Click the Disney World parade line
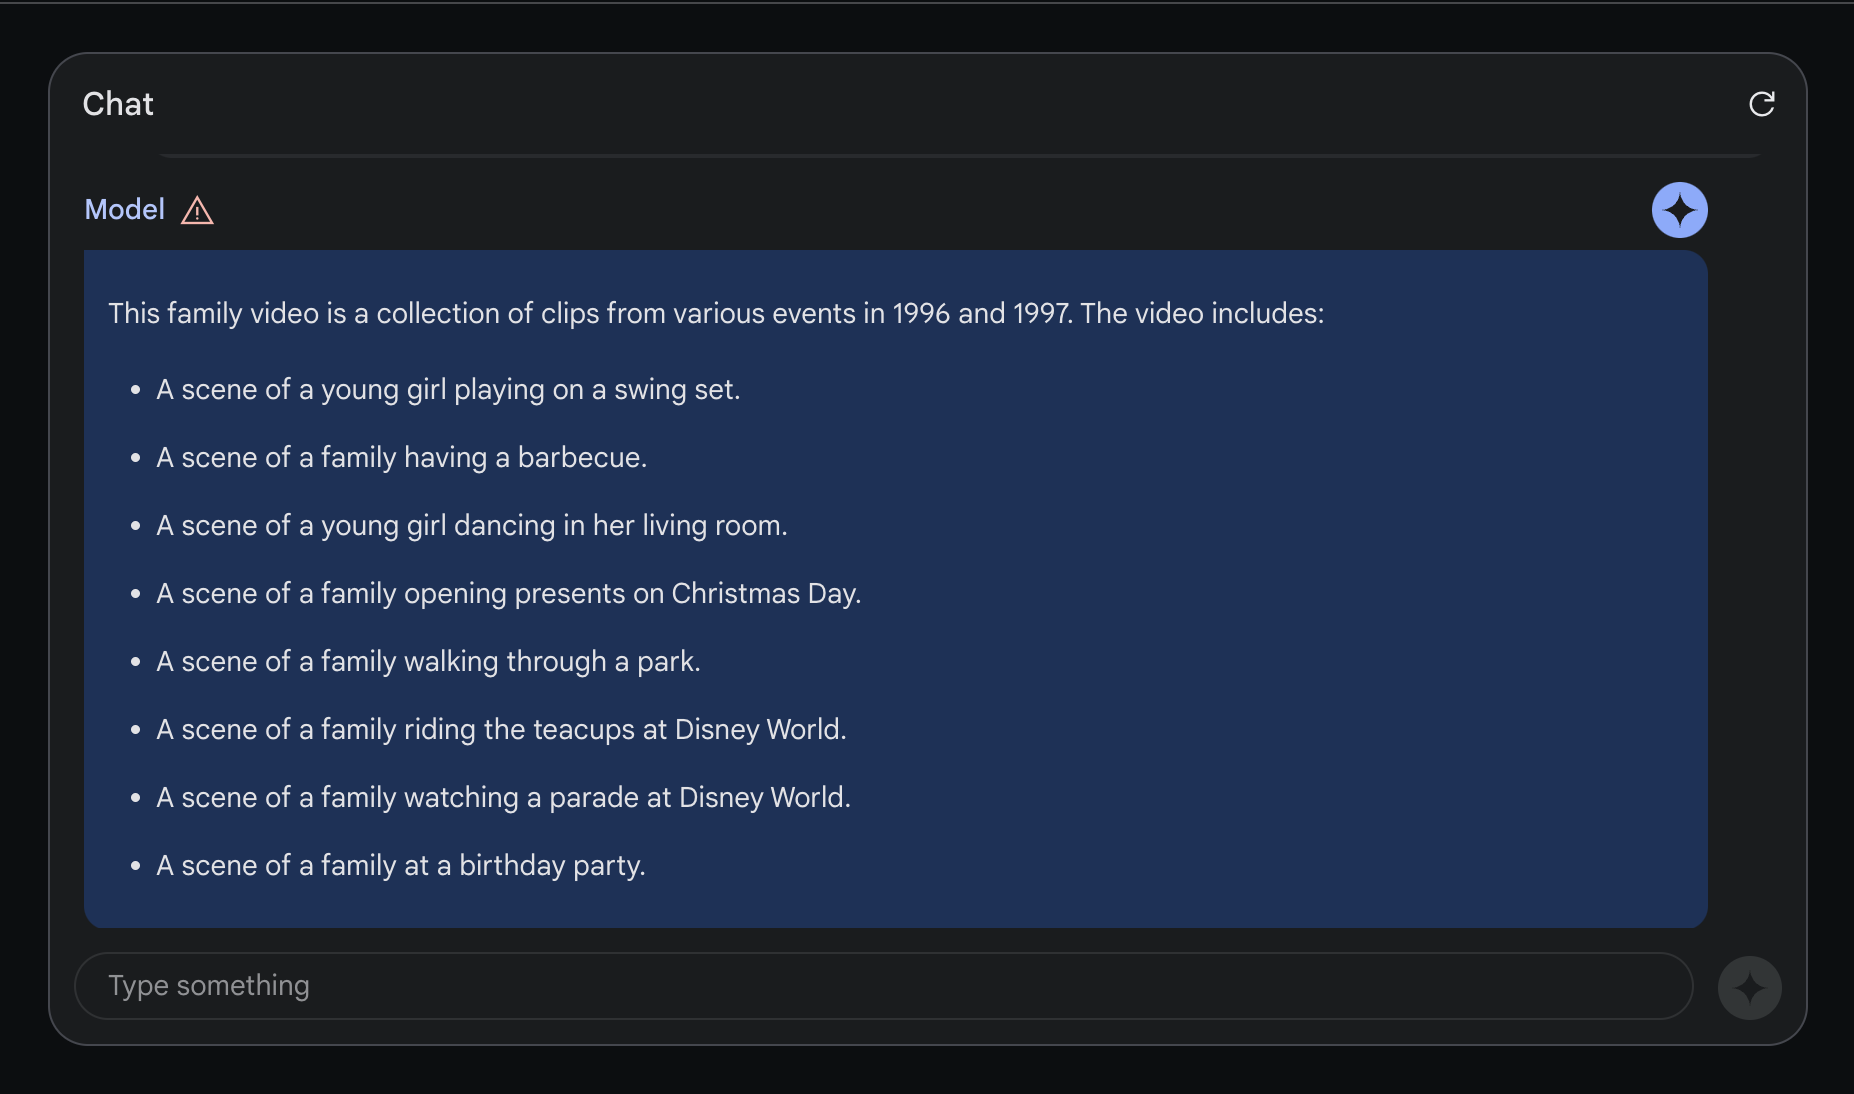Image resolution: width=1854 pixels, height=1094 pixels. coord(503,798)
